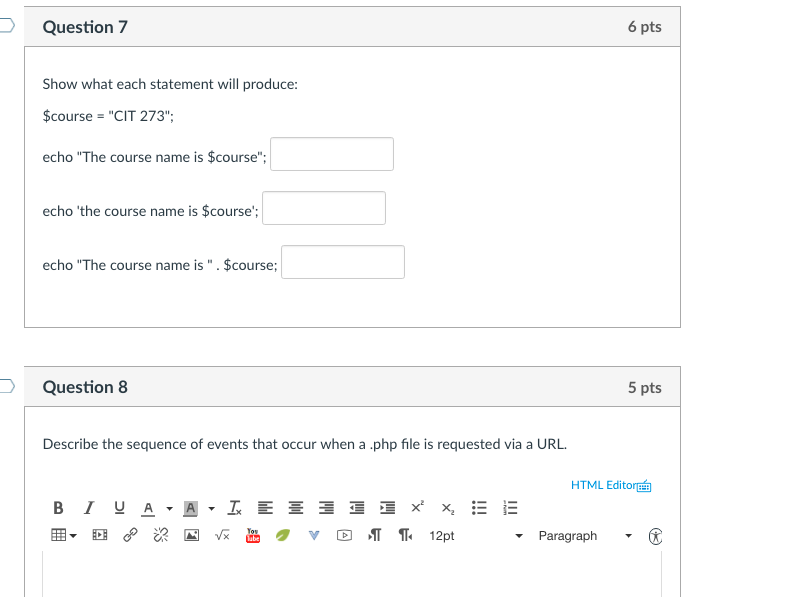Screen dimensions: 801x597
Task: Click the answer box for double-quoted echo
Action: coord(332,154)
